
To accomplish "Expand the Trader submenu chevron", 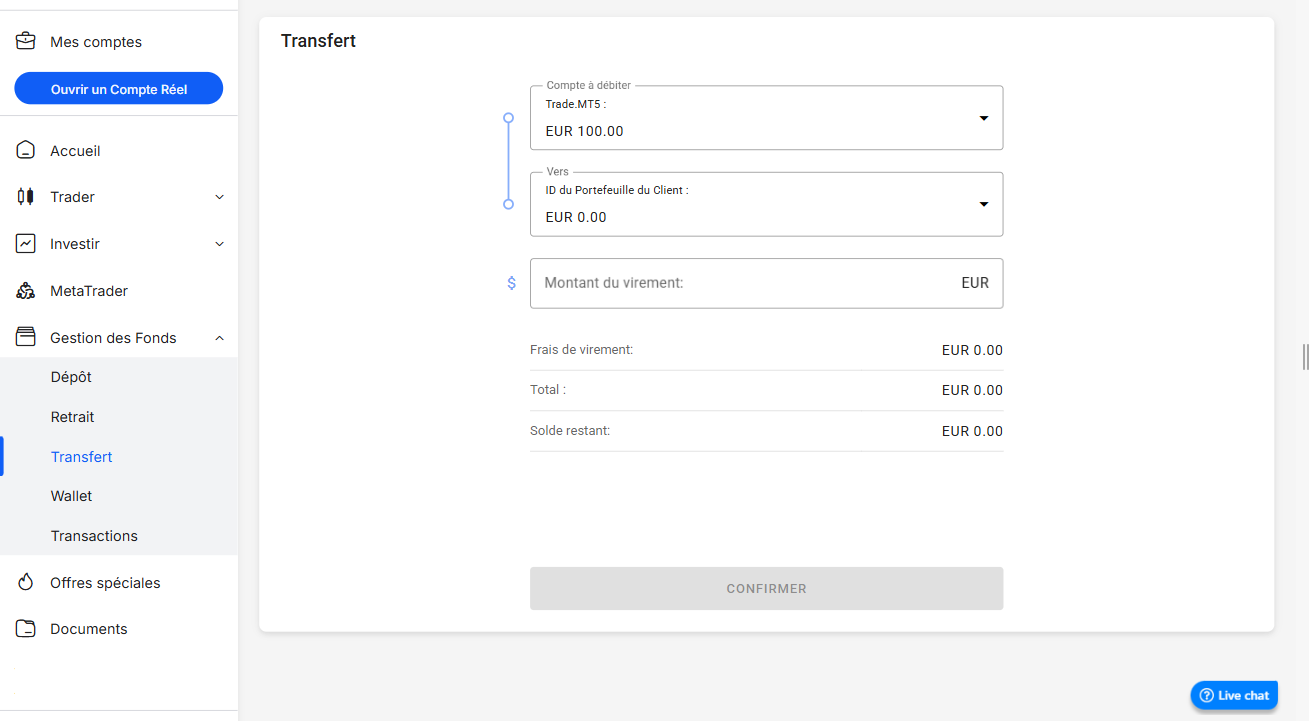I will [220, 197].
